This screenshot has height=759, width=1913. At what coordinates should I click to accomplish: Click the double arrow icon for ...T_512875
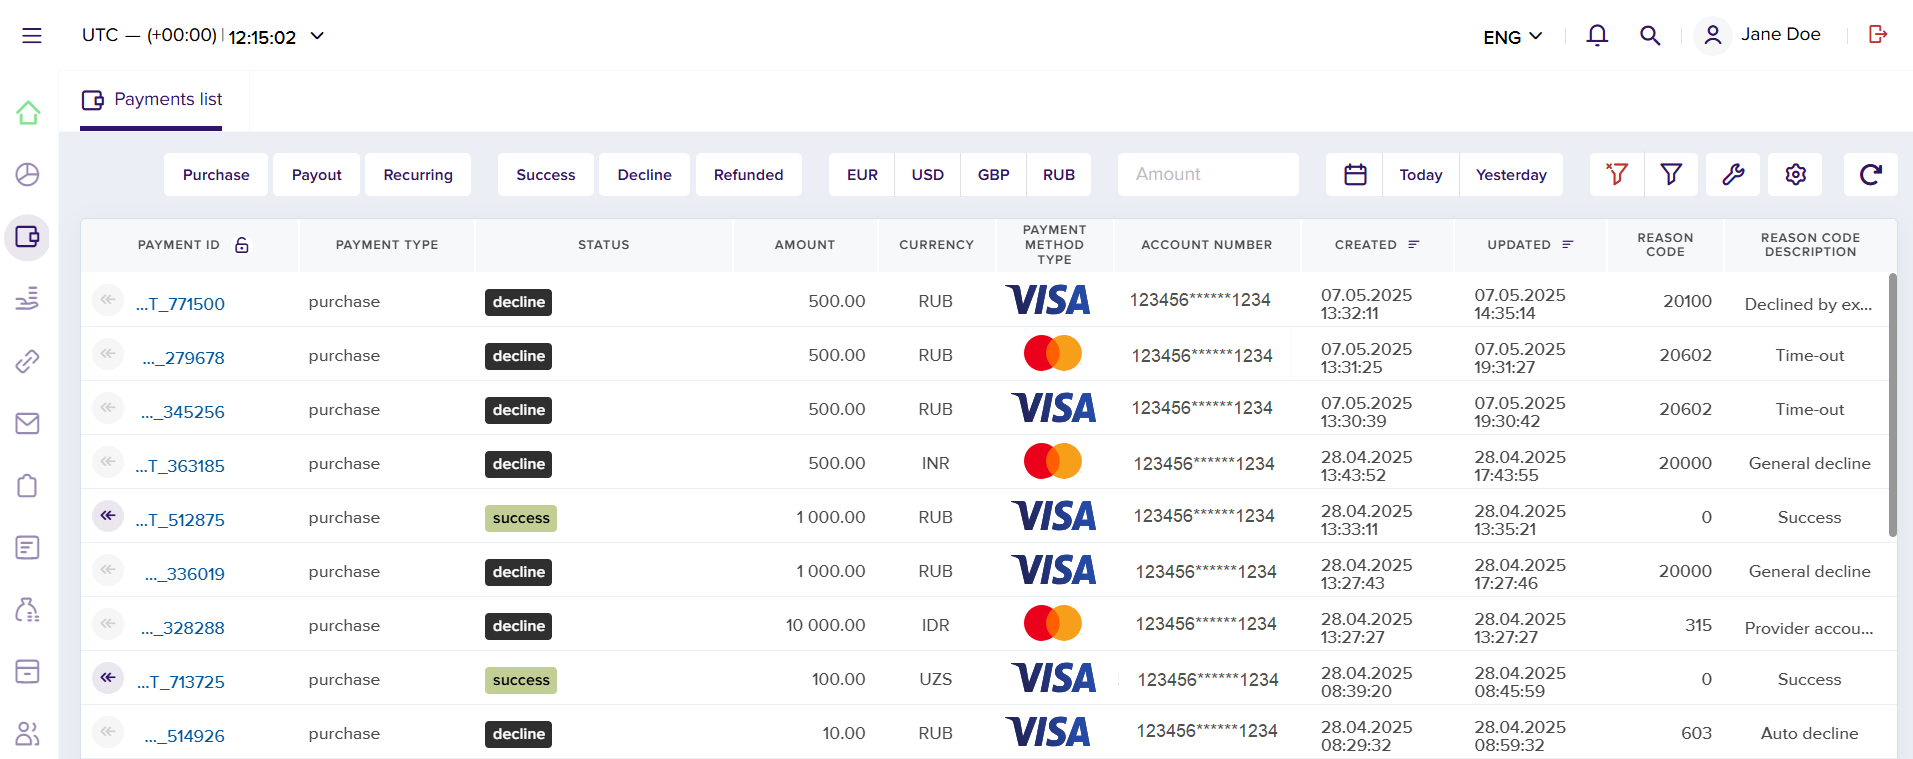point(108,516)
